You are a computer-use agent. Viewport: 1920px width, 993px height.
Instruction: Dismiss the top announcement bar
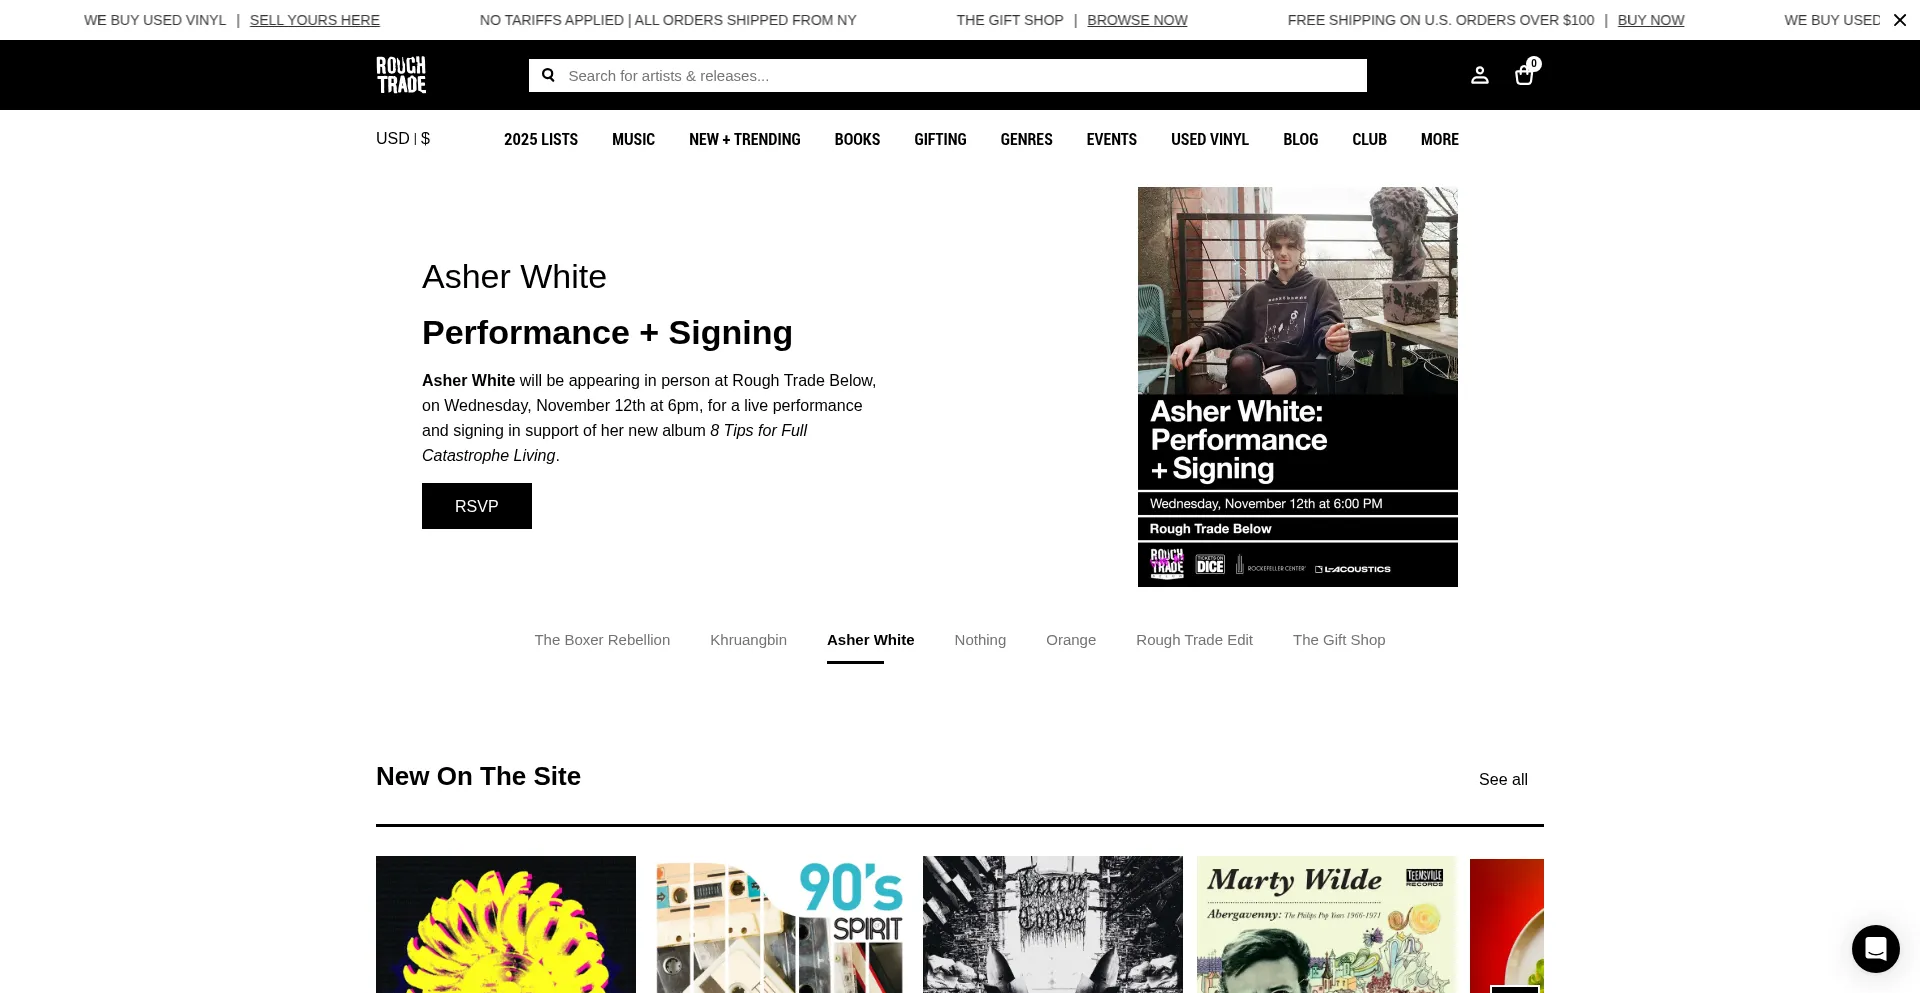[1899, 20]
